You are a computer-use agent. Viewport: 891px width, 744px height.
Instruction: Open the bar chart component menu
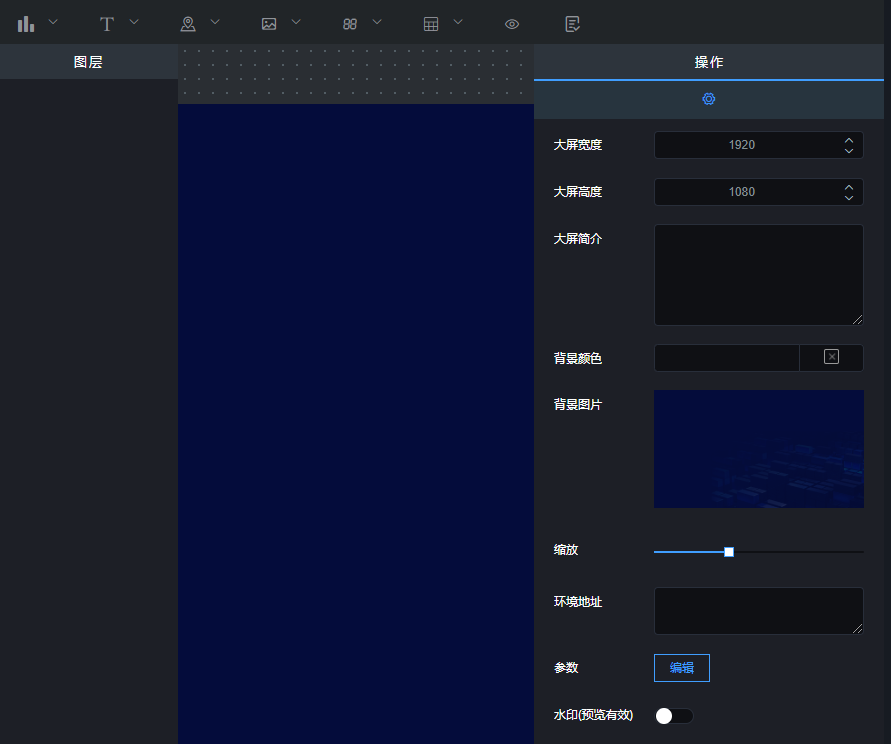coord(26,23)
